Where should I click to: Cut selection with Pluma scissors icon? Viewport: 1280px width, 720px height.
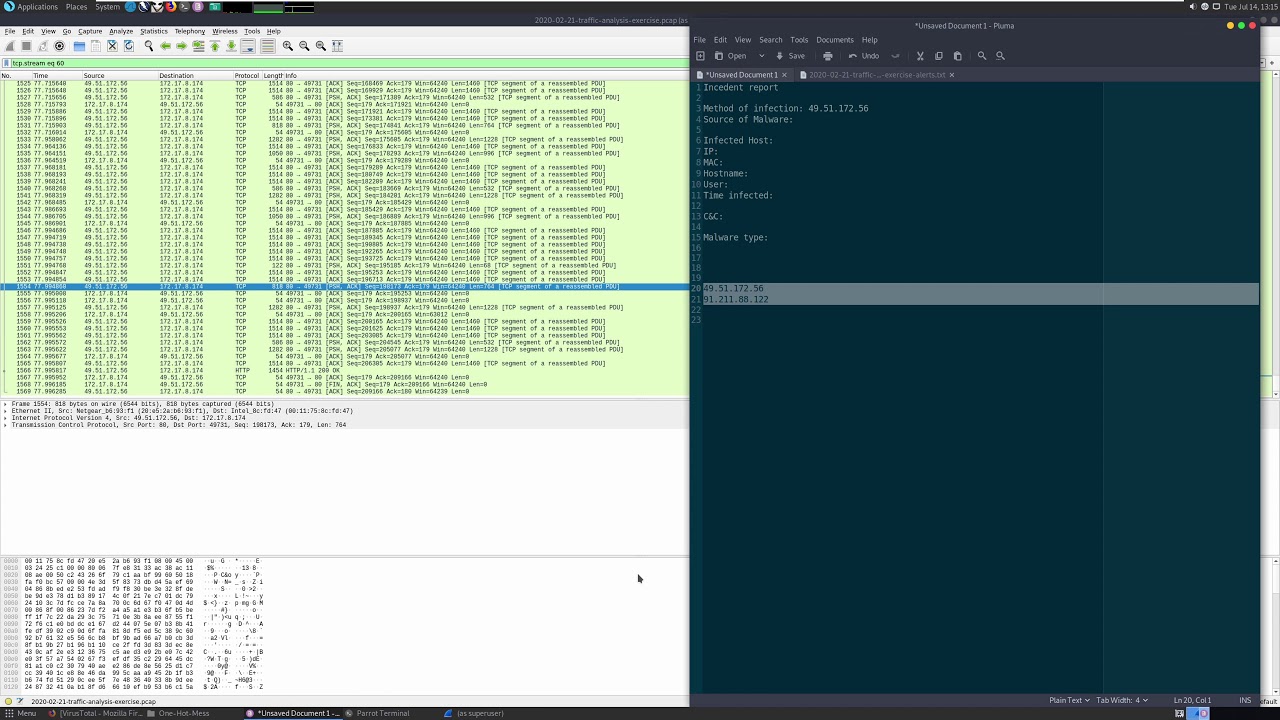(920, 56)
